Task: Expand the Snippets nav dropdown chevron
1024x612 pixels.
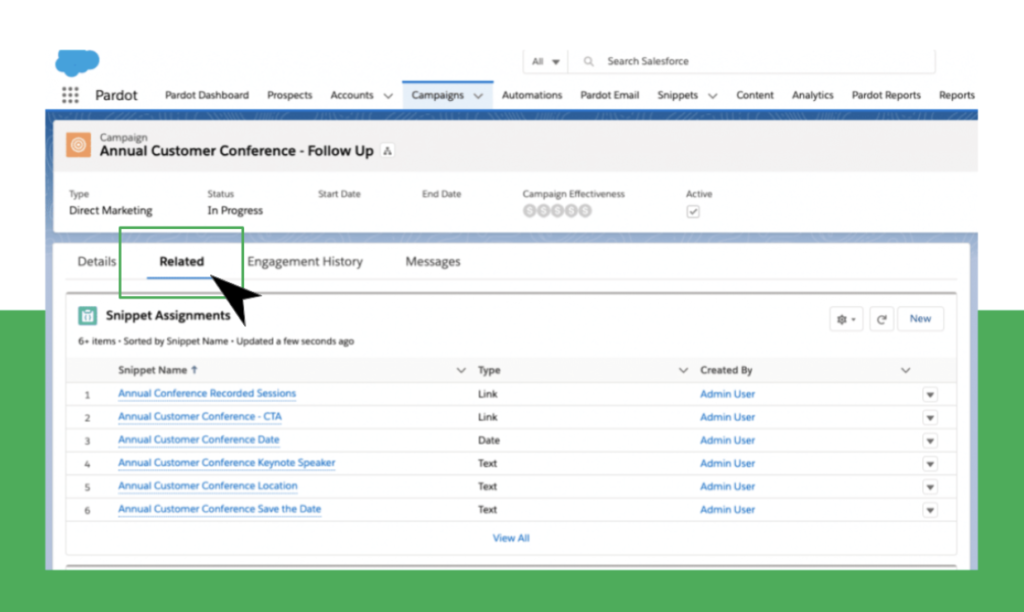Action: [712, 96]
